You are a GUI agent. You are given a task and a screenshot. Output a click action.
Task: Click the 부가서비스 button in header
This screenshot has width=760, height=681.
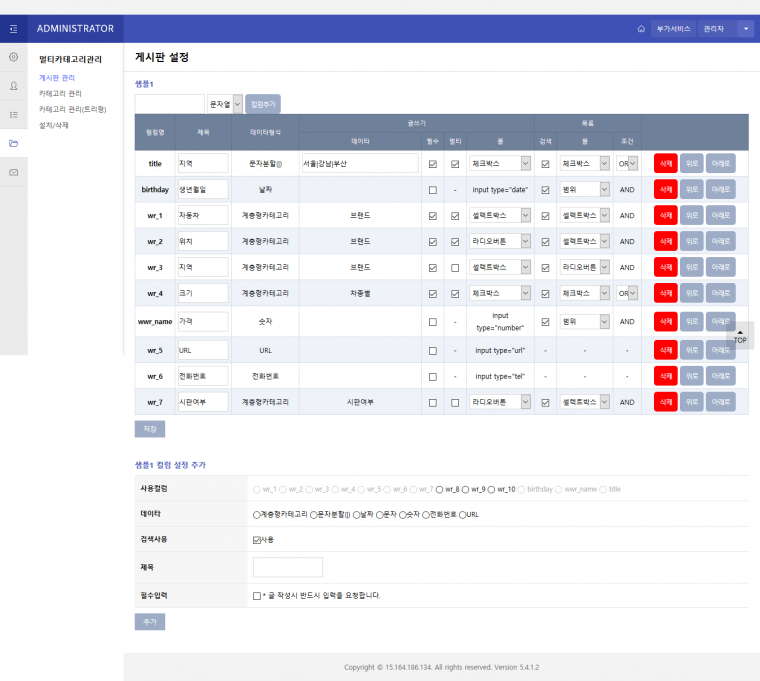click(x=673, y=29)
